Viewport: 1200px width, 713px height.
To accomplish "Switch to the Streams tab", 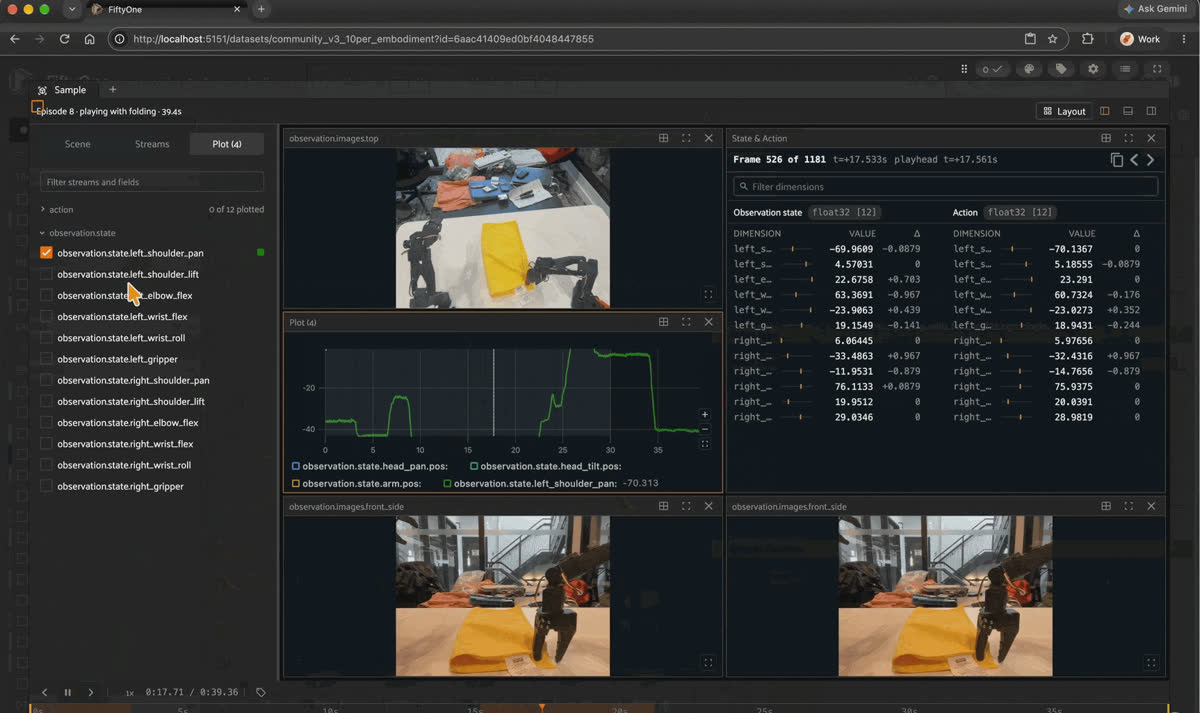I will [152, 144].
